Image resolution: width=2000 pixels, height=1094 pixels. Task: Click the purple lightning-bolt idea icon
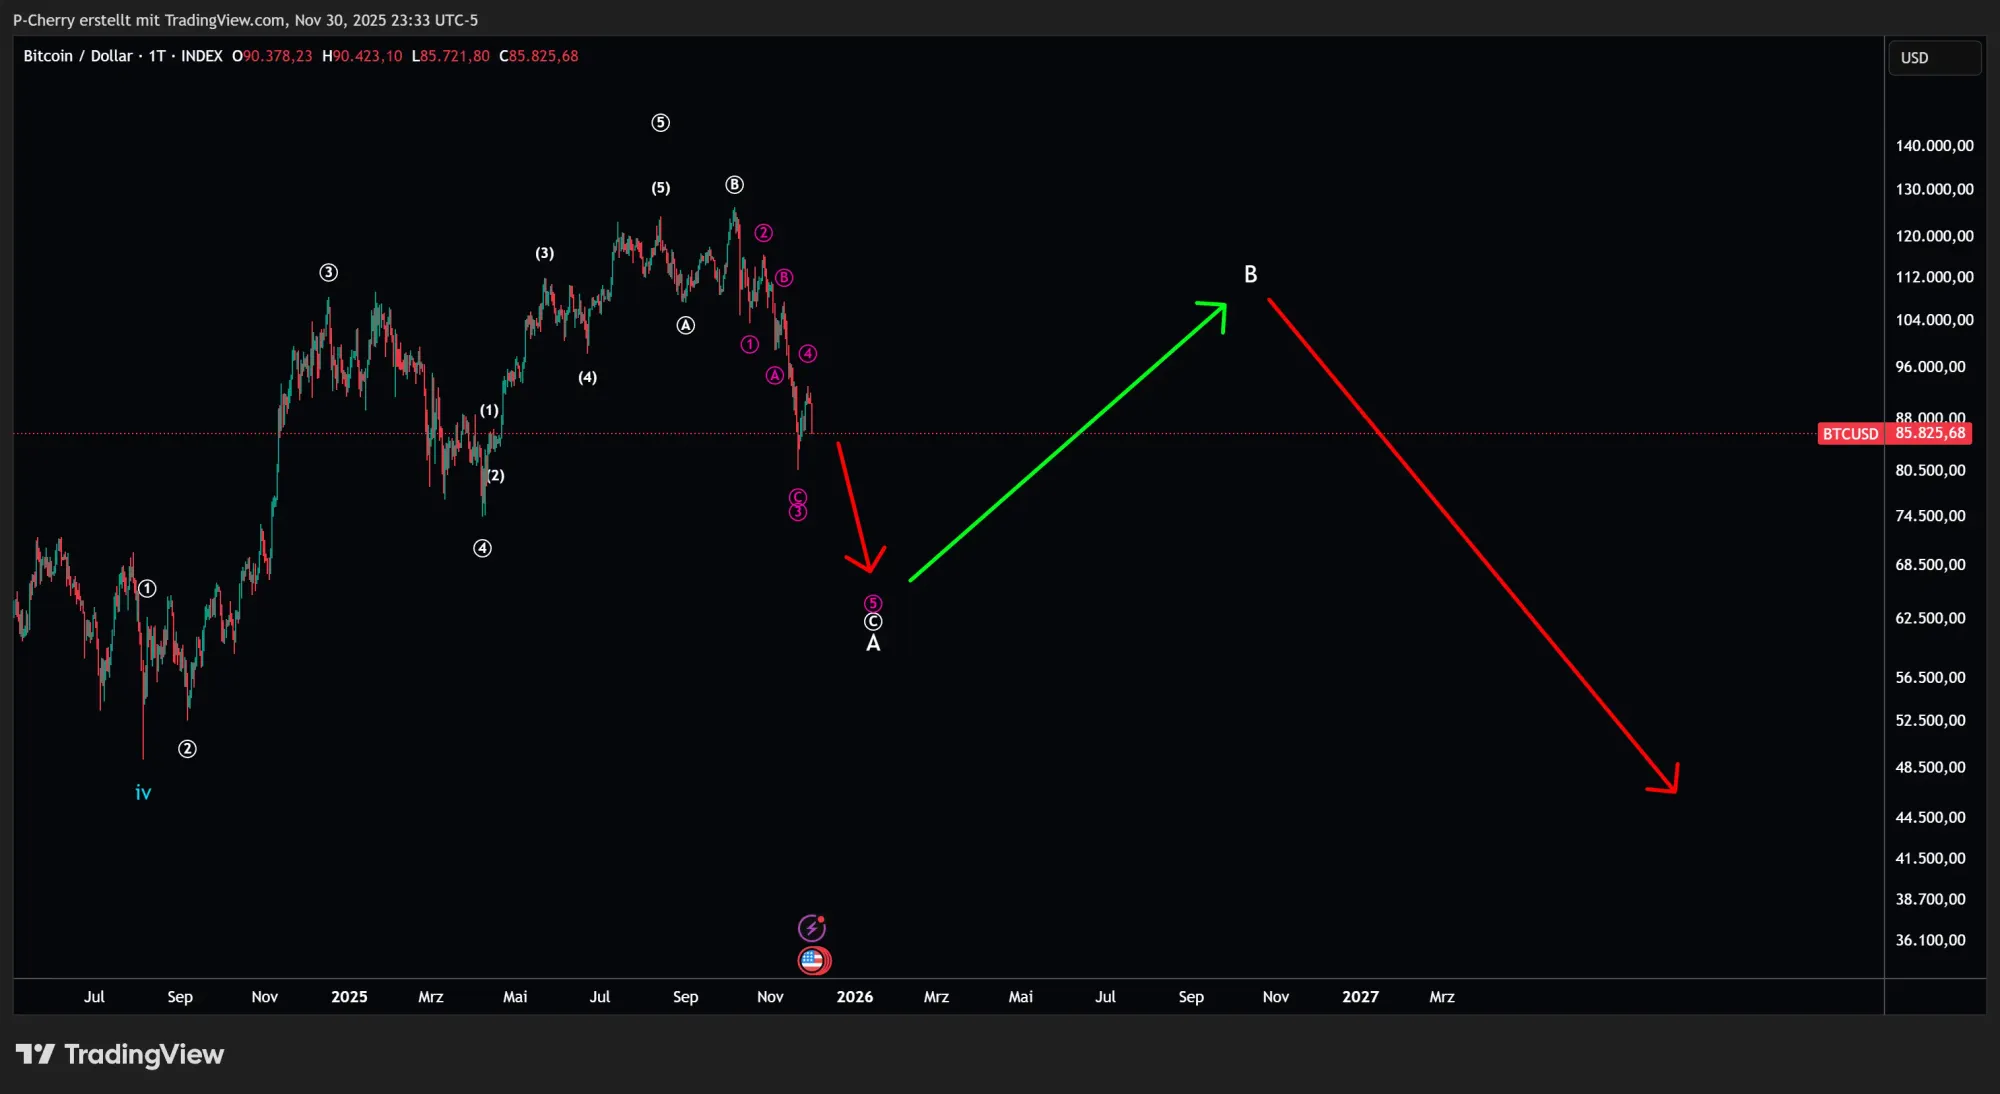tap(811, 927)
